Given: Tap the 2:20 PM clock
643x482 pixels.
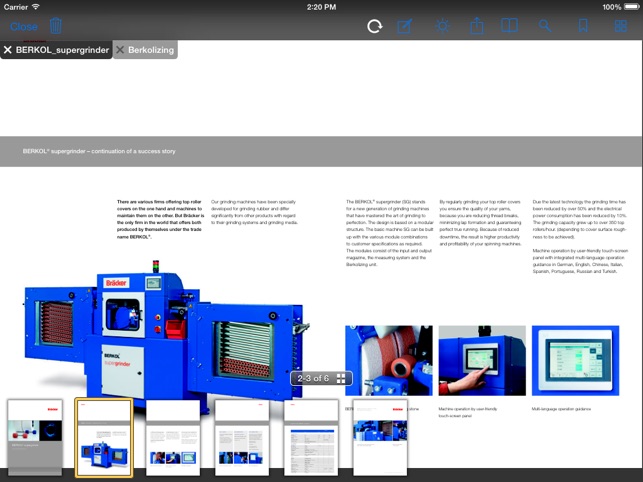Looking at the screenshot, I should (322, 7).
